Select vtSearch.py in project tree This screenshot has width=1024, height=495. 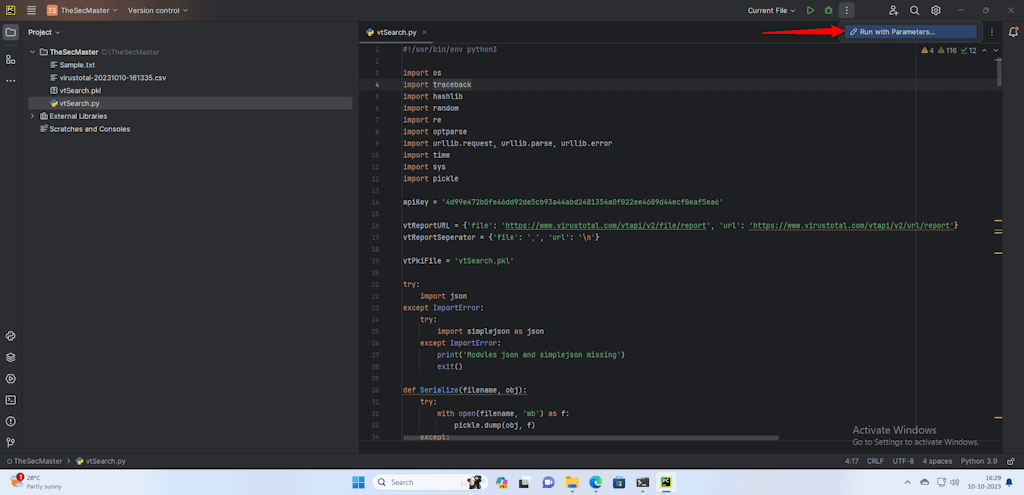pos(190,103)
